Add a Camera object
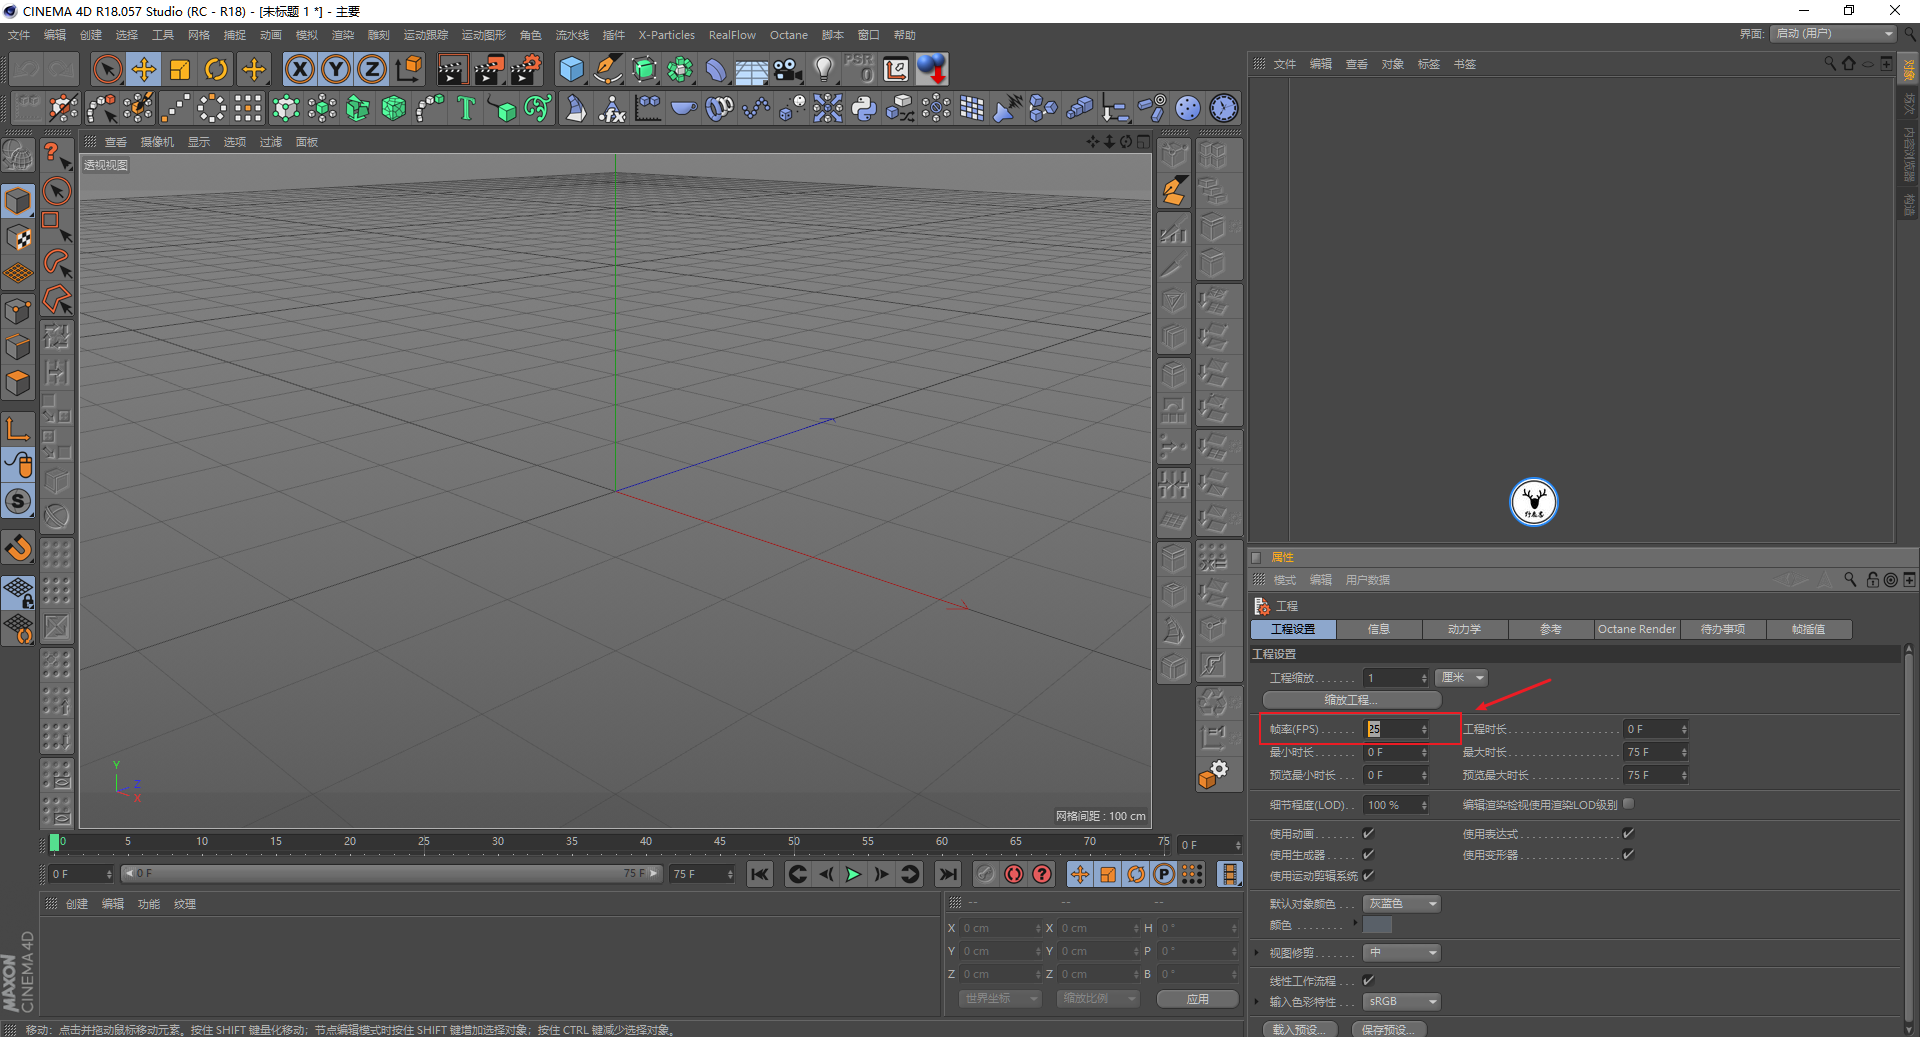1920x1037 pixels. coord(788,69)
